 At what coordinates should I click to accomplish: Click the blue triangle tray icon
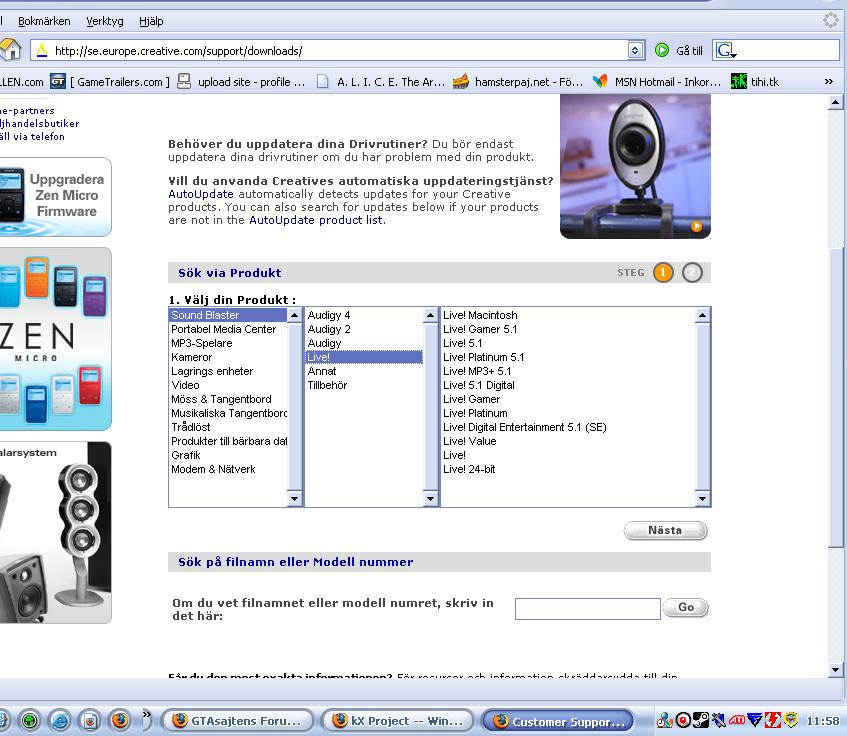tap(755, 720)
